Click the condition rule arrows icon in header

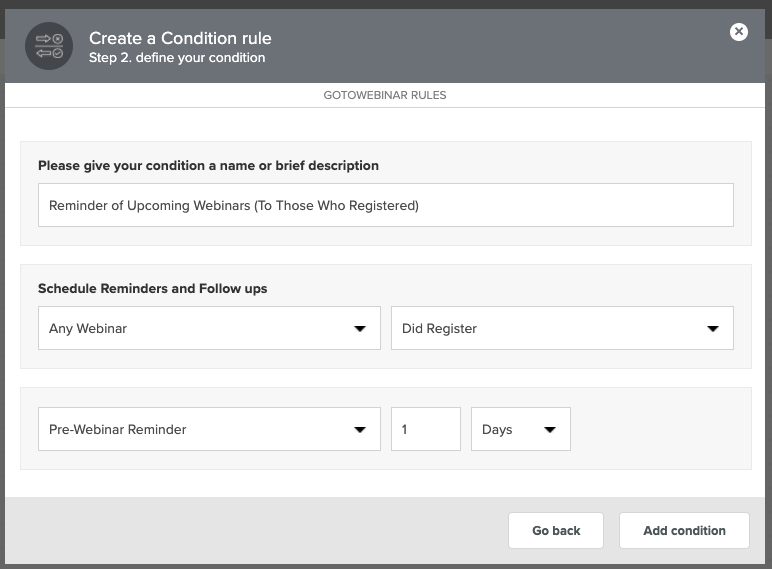click(49, 46)
